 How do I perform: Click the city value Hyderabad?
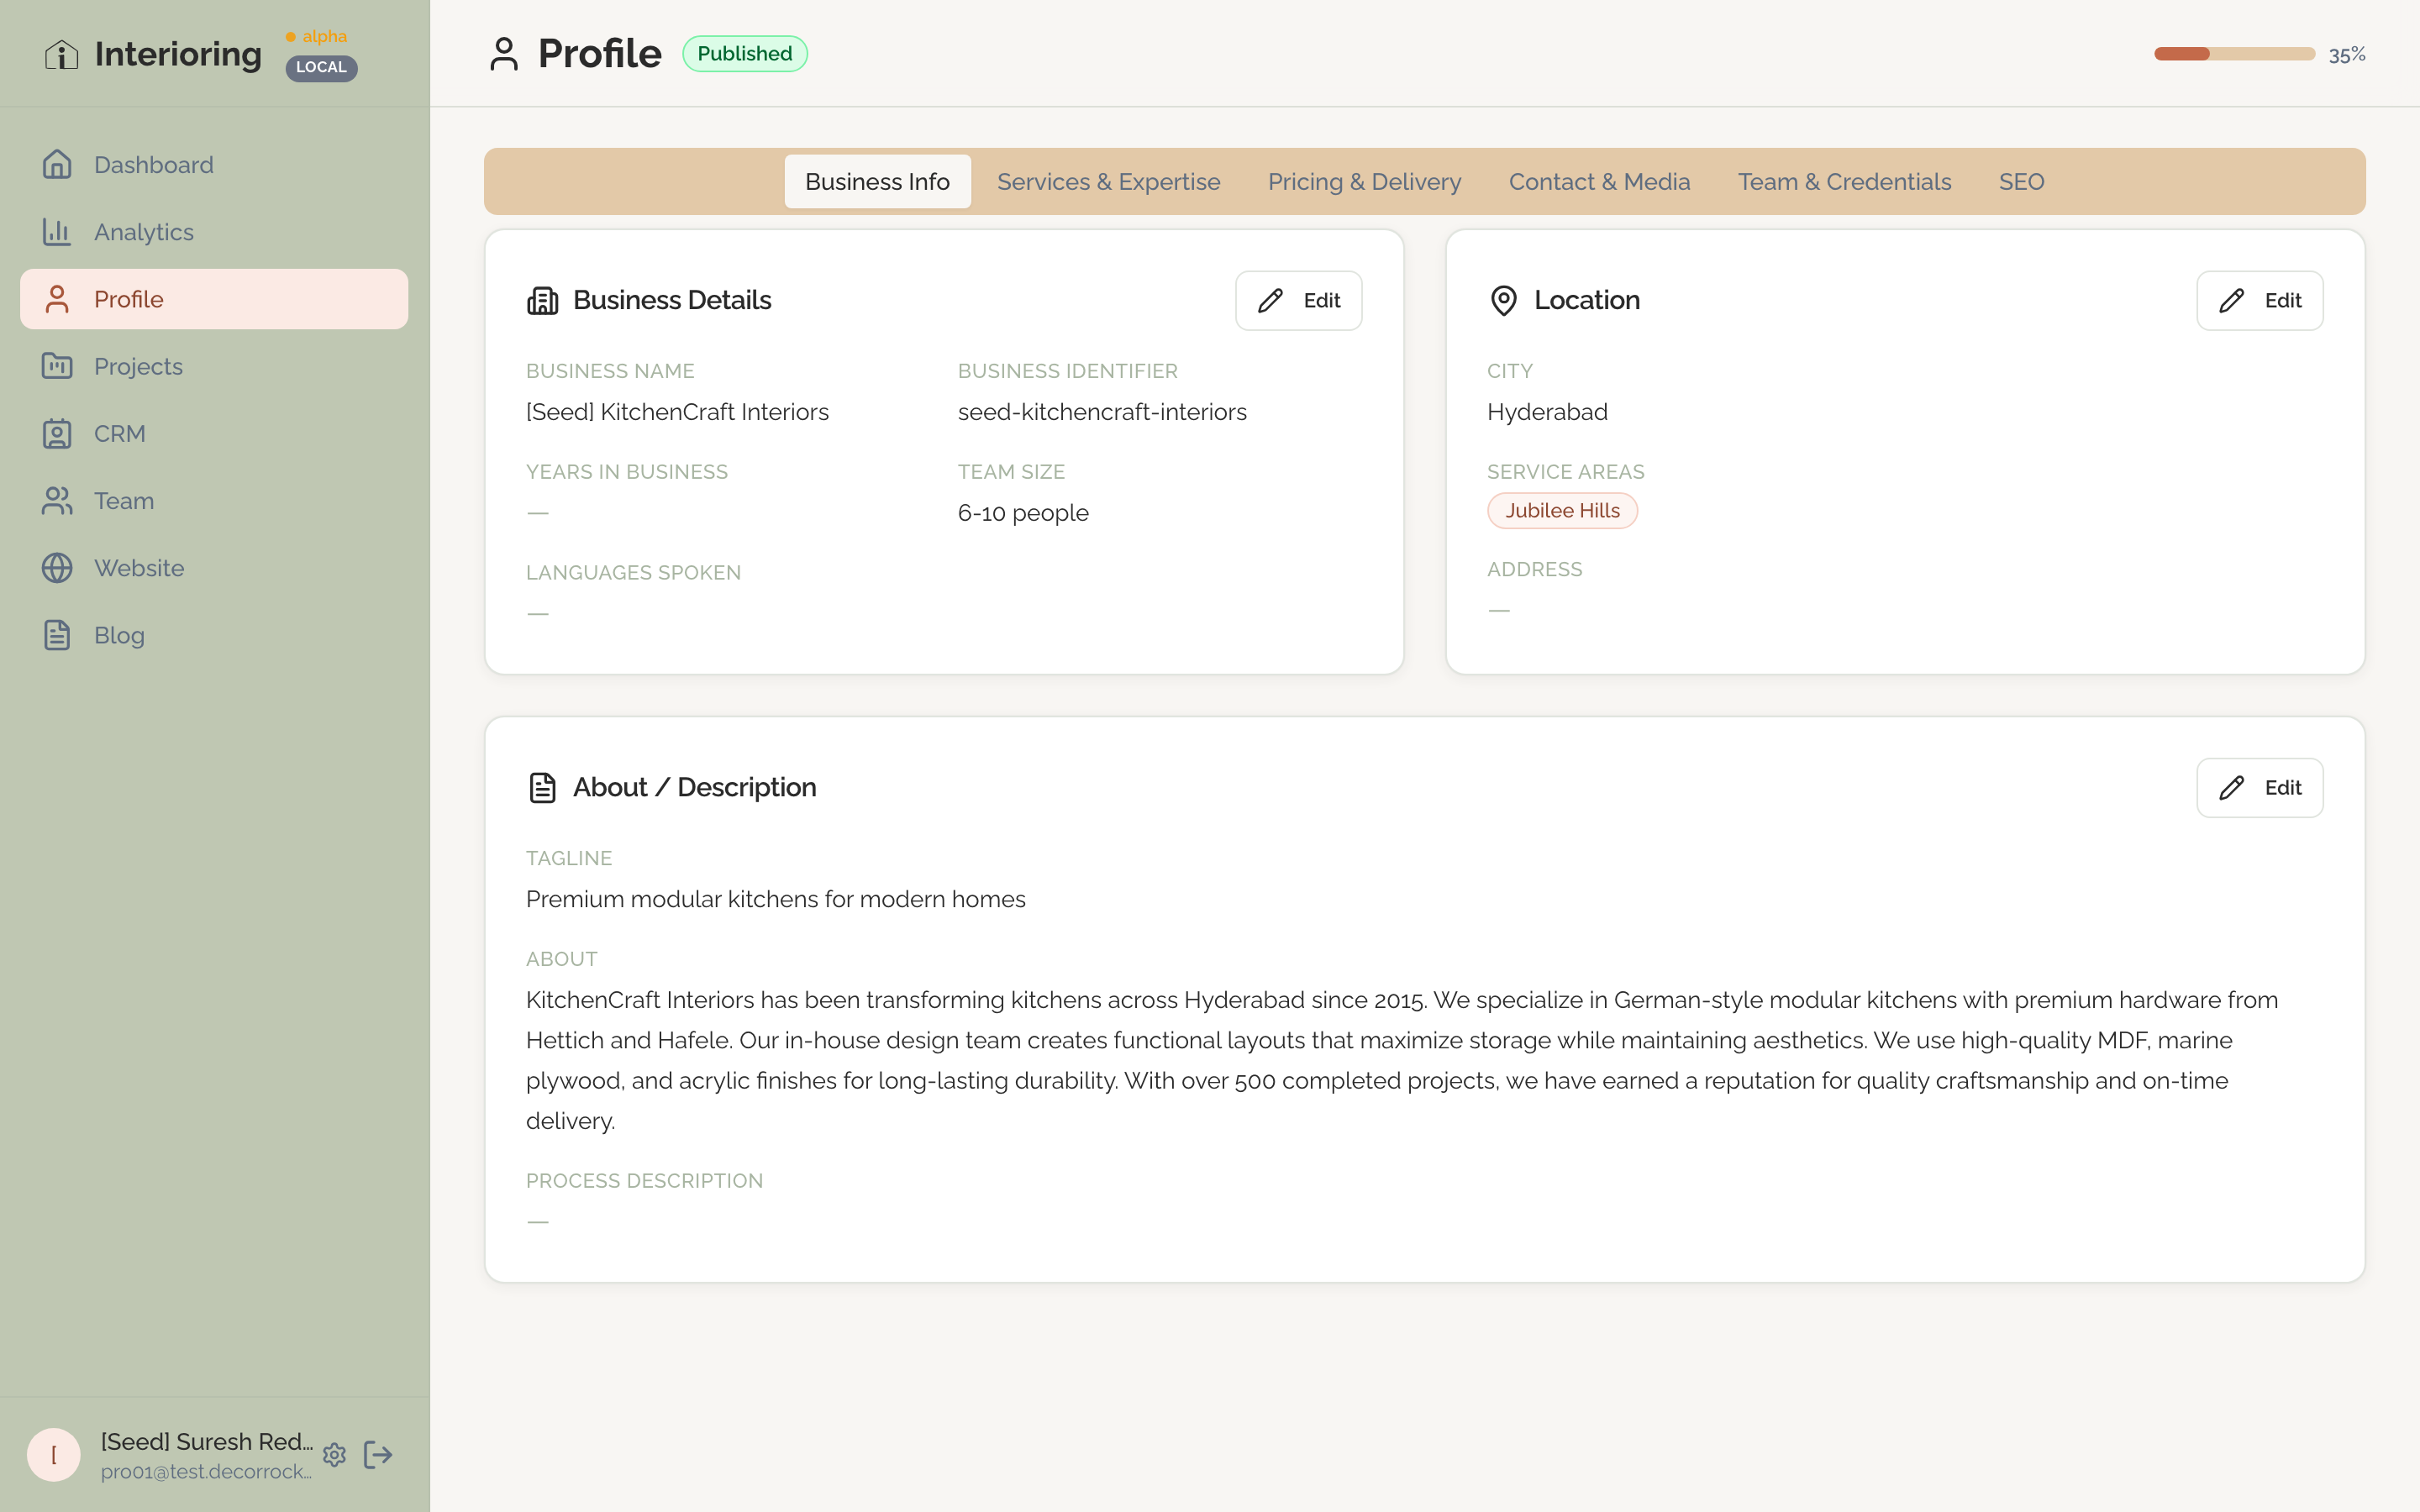point(1547,412)
